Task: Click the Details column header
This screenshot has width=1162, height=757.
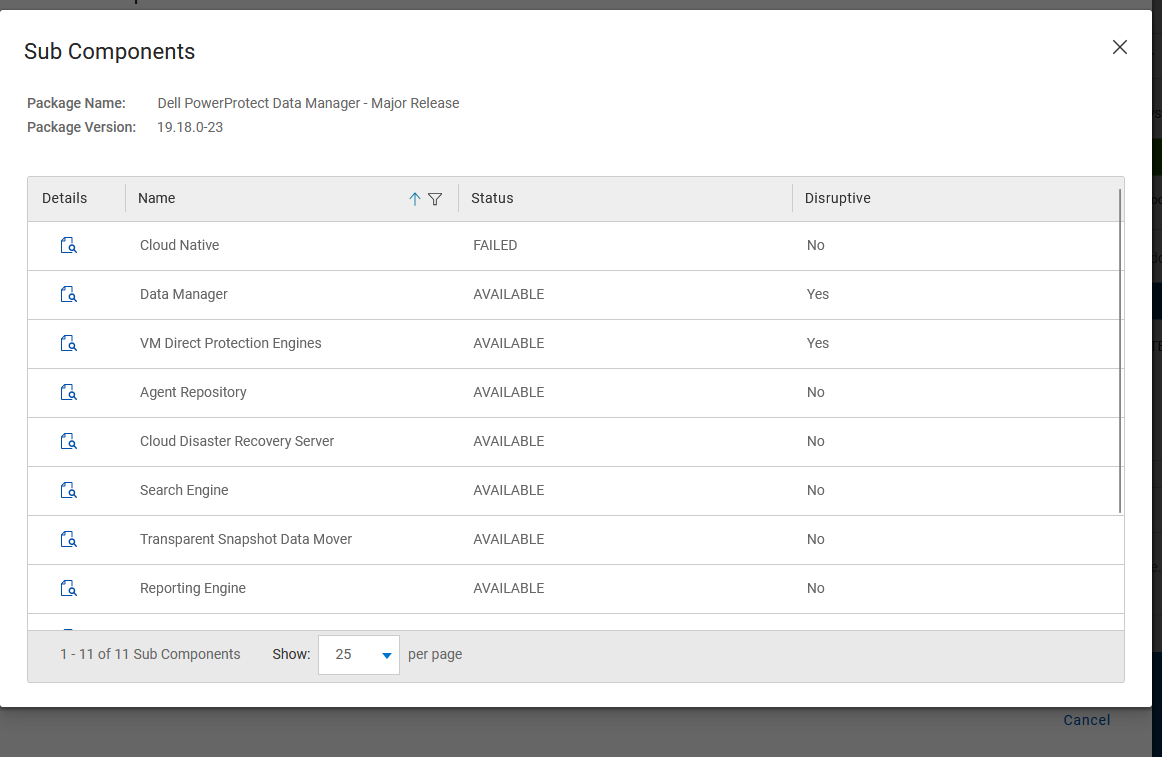Action: pyautogui.click(x=65, y=199)
